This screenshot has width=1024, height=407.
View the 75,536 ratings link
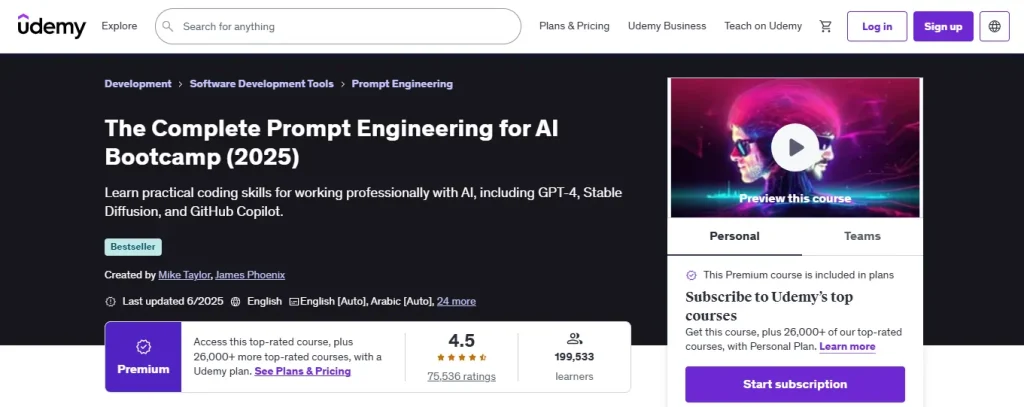(x=461, y=376)
